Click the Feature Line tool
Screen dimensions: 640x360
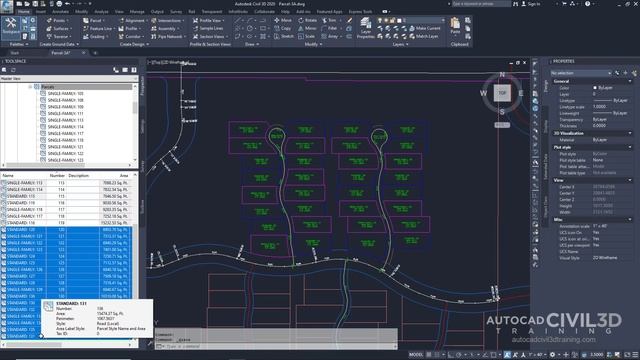point(98,29)
